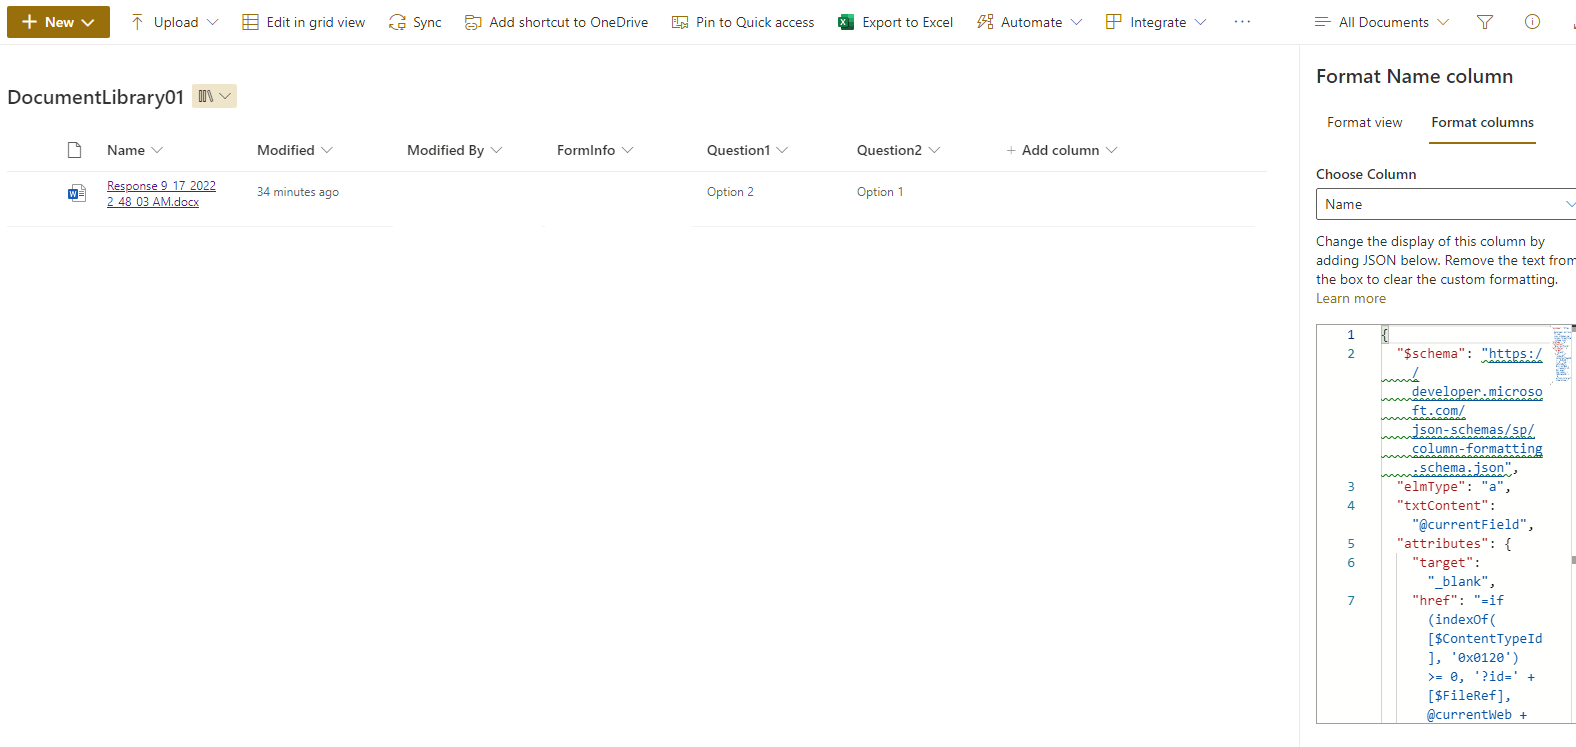Click the "txtContent" key in JSON editor
Screen dimensions: 1576x747
coord(1442,506)
